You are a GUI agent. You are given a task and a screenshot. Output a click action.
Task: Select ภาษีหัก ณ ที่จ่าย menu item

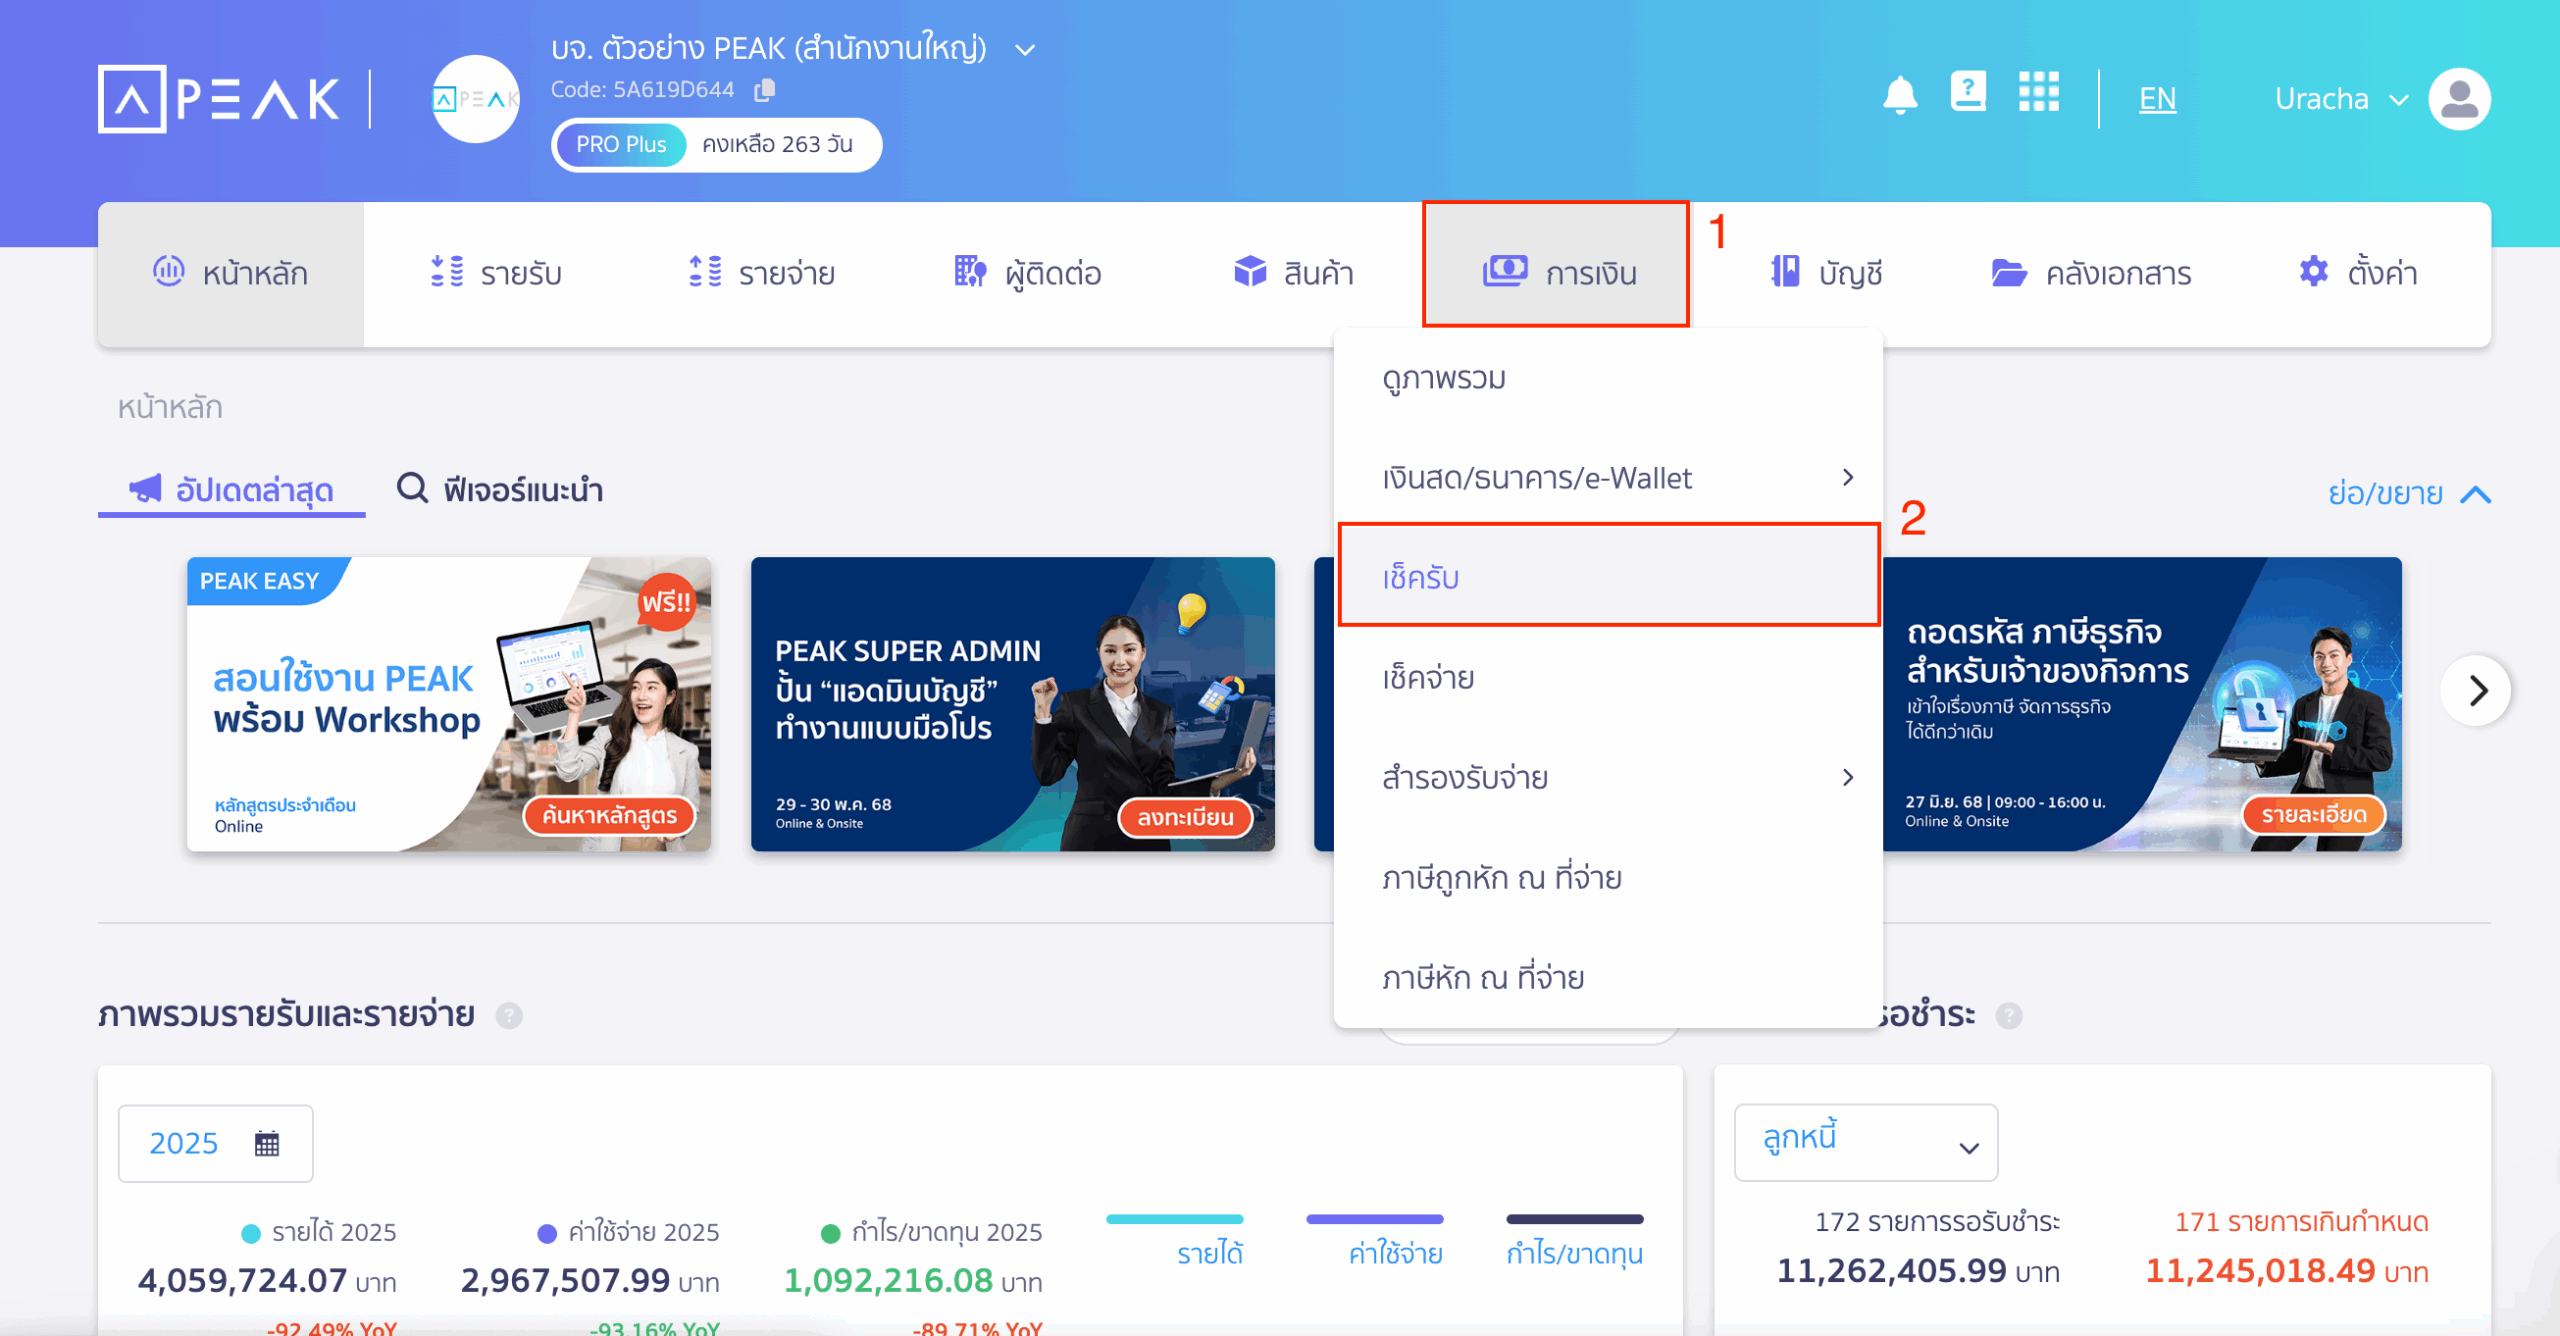click(1608, 978)
